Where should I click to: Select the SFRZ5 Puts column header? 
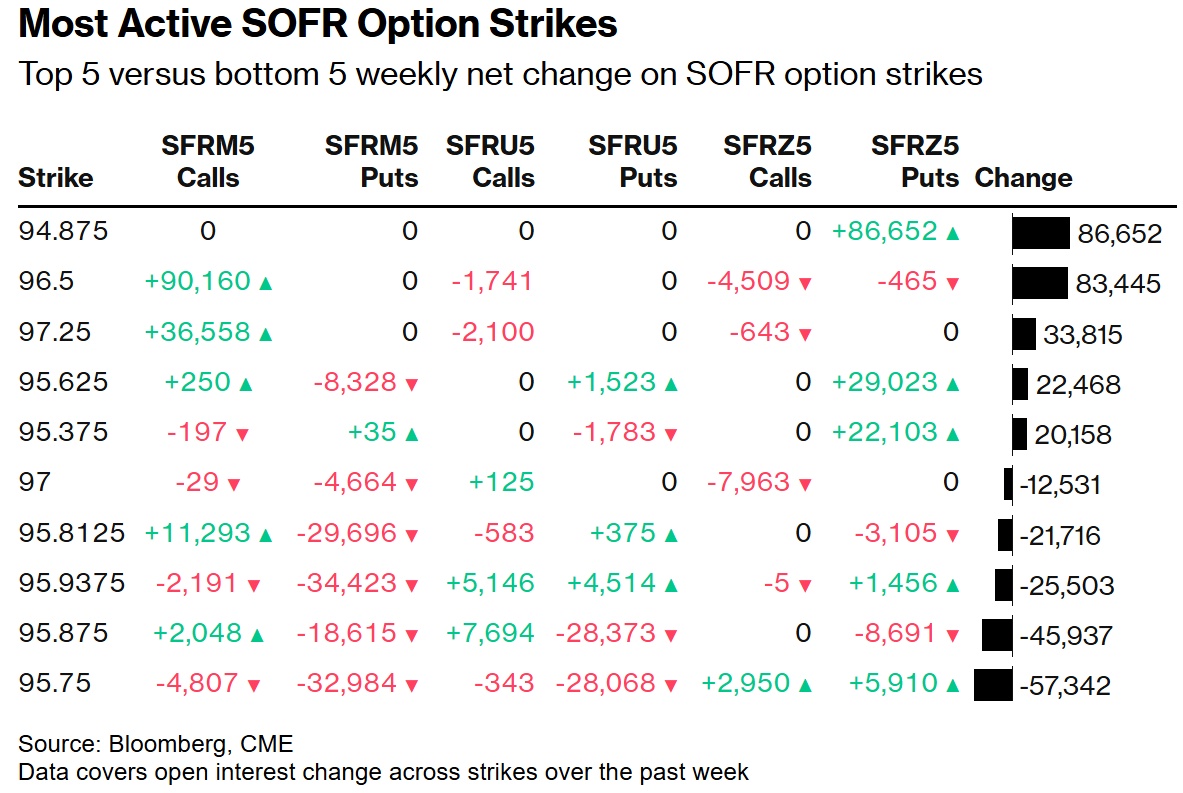tap(915, 162)
